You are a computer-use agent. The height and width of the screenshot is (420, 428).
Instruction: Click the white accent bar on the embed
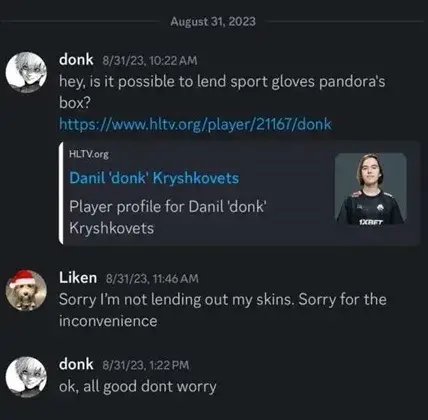pyautogui.click(x=61, y=193)
